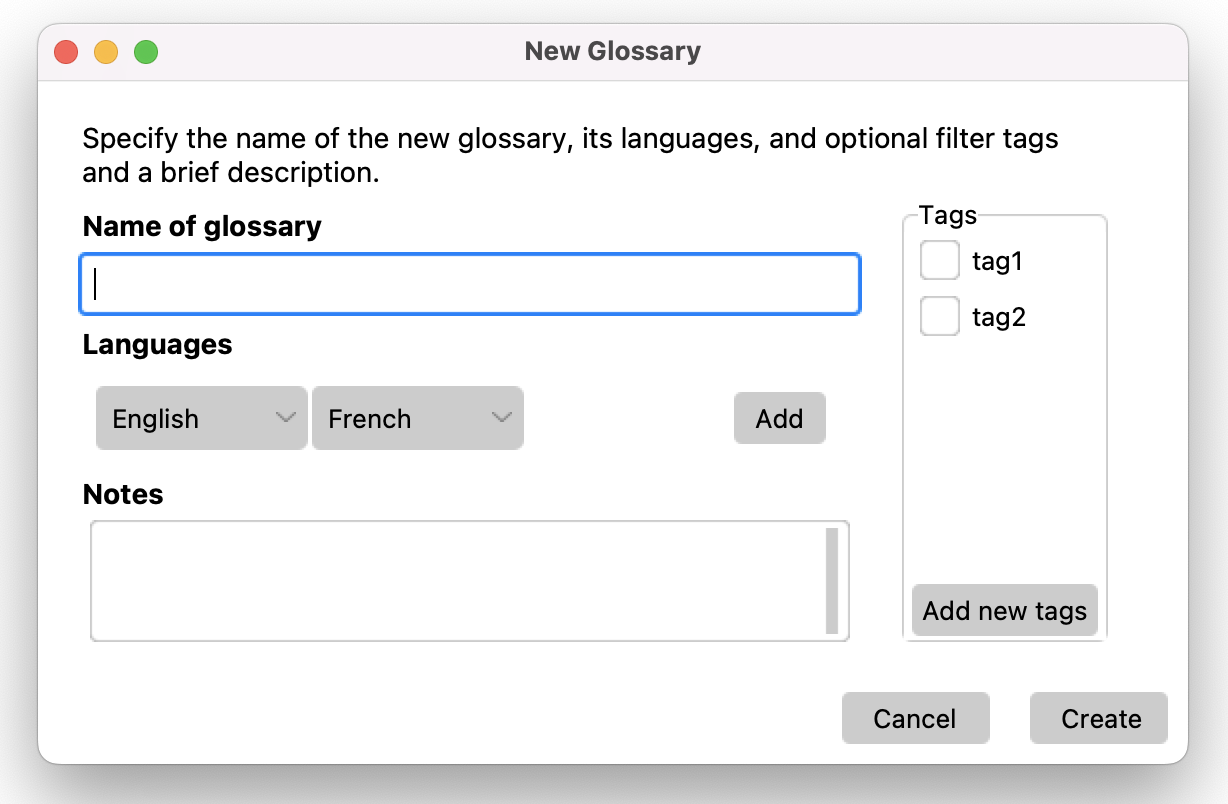Click the tag1 label text

click(998, 262)
